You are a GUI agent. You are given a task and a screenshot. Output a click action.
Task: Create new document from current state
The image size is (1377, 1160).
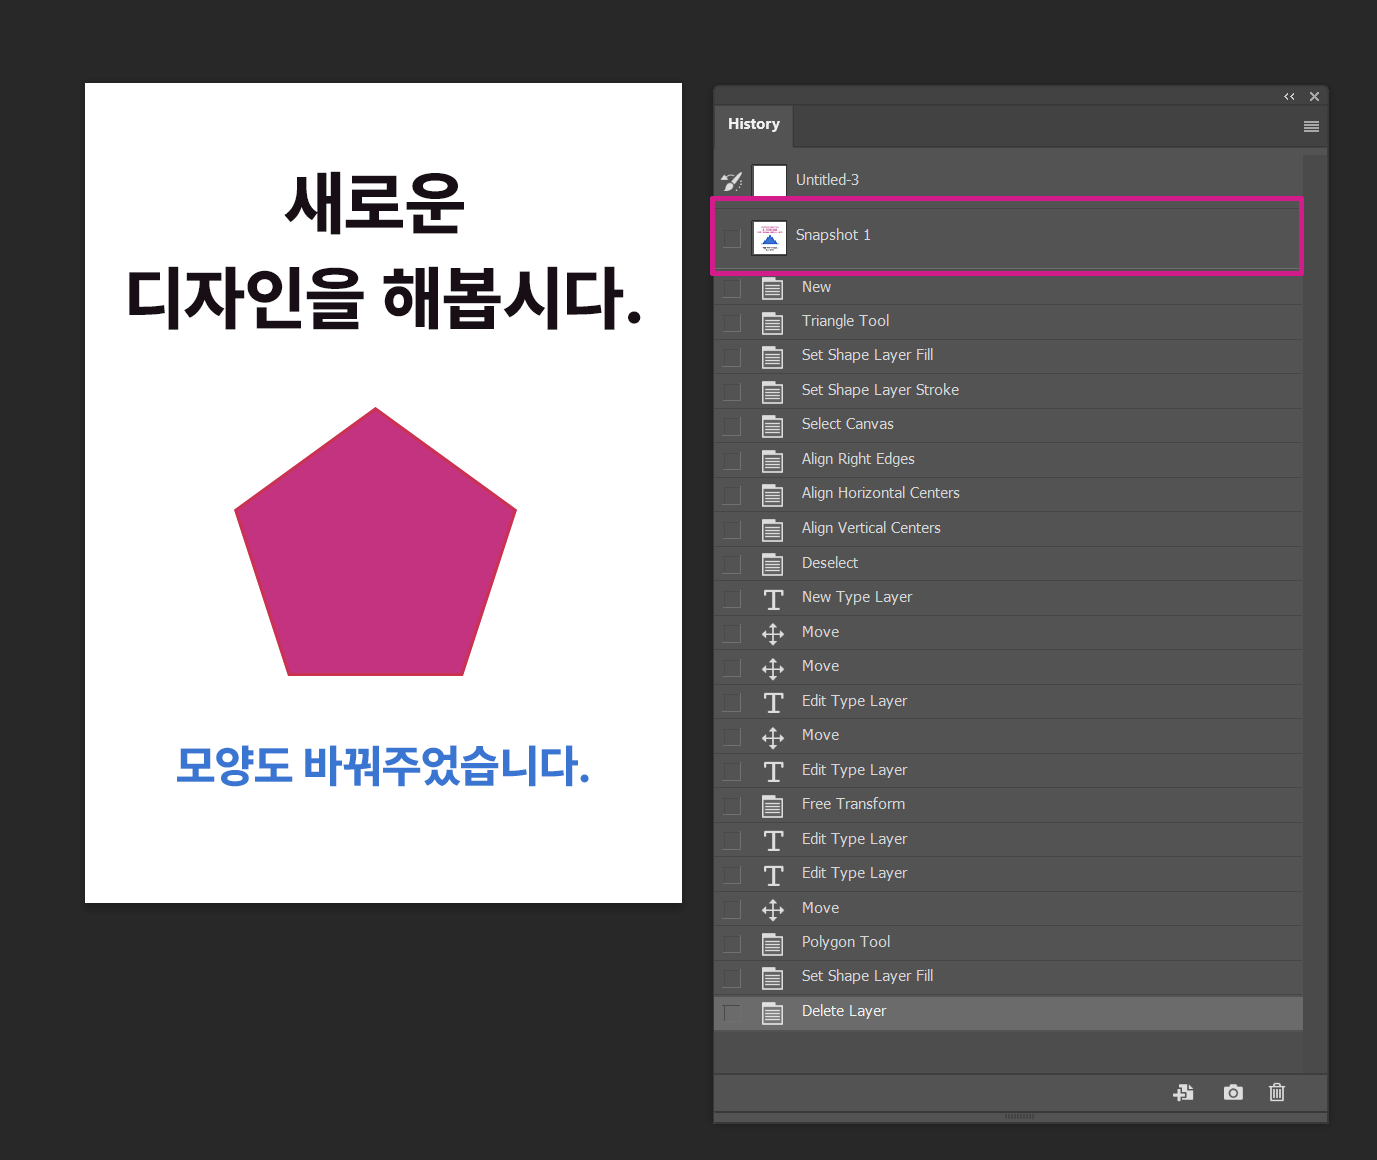[x=1183, y=1092]
